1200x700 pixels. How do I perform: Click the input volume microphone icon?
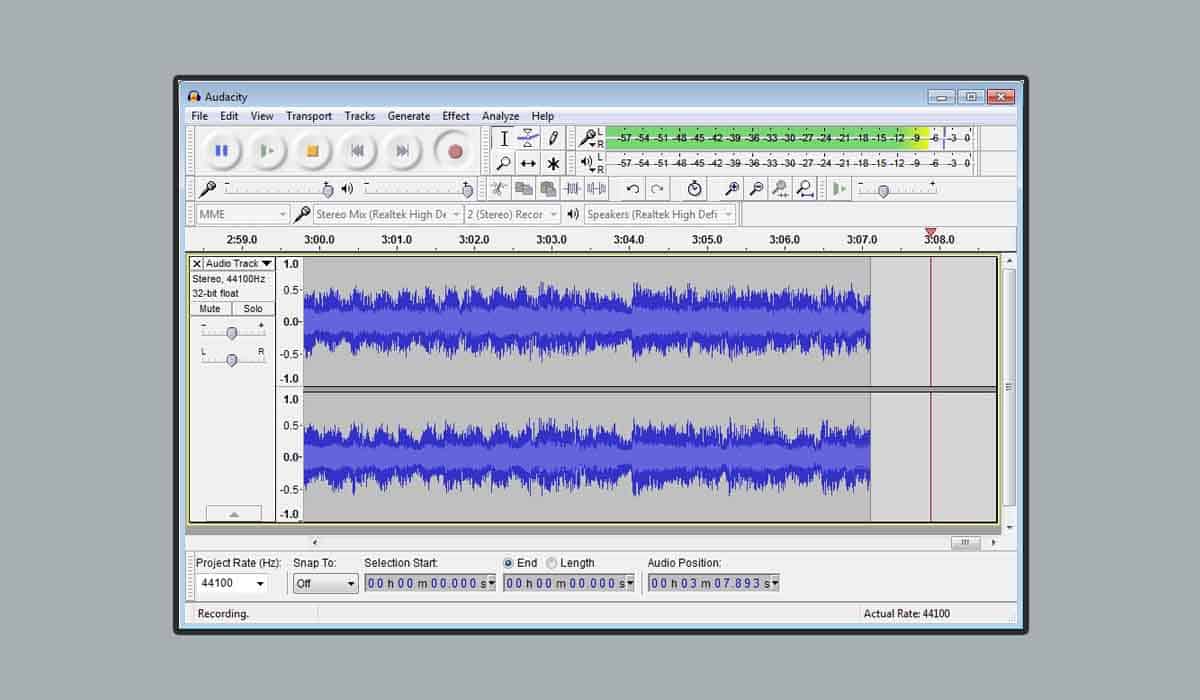208,188
